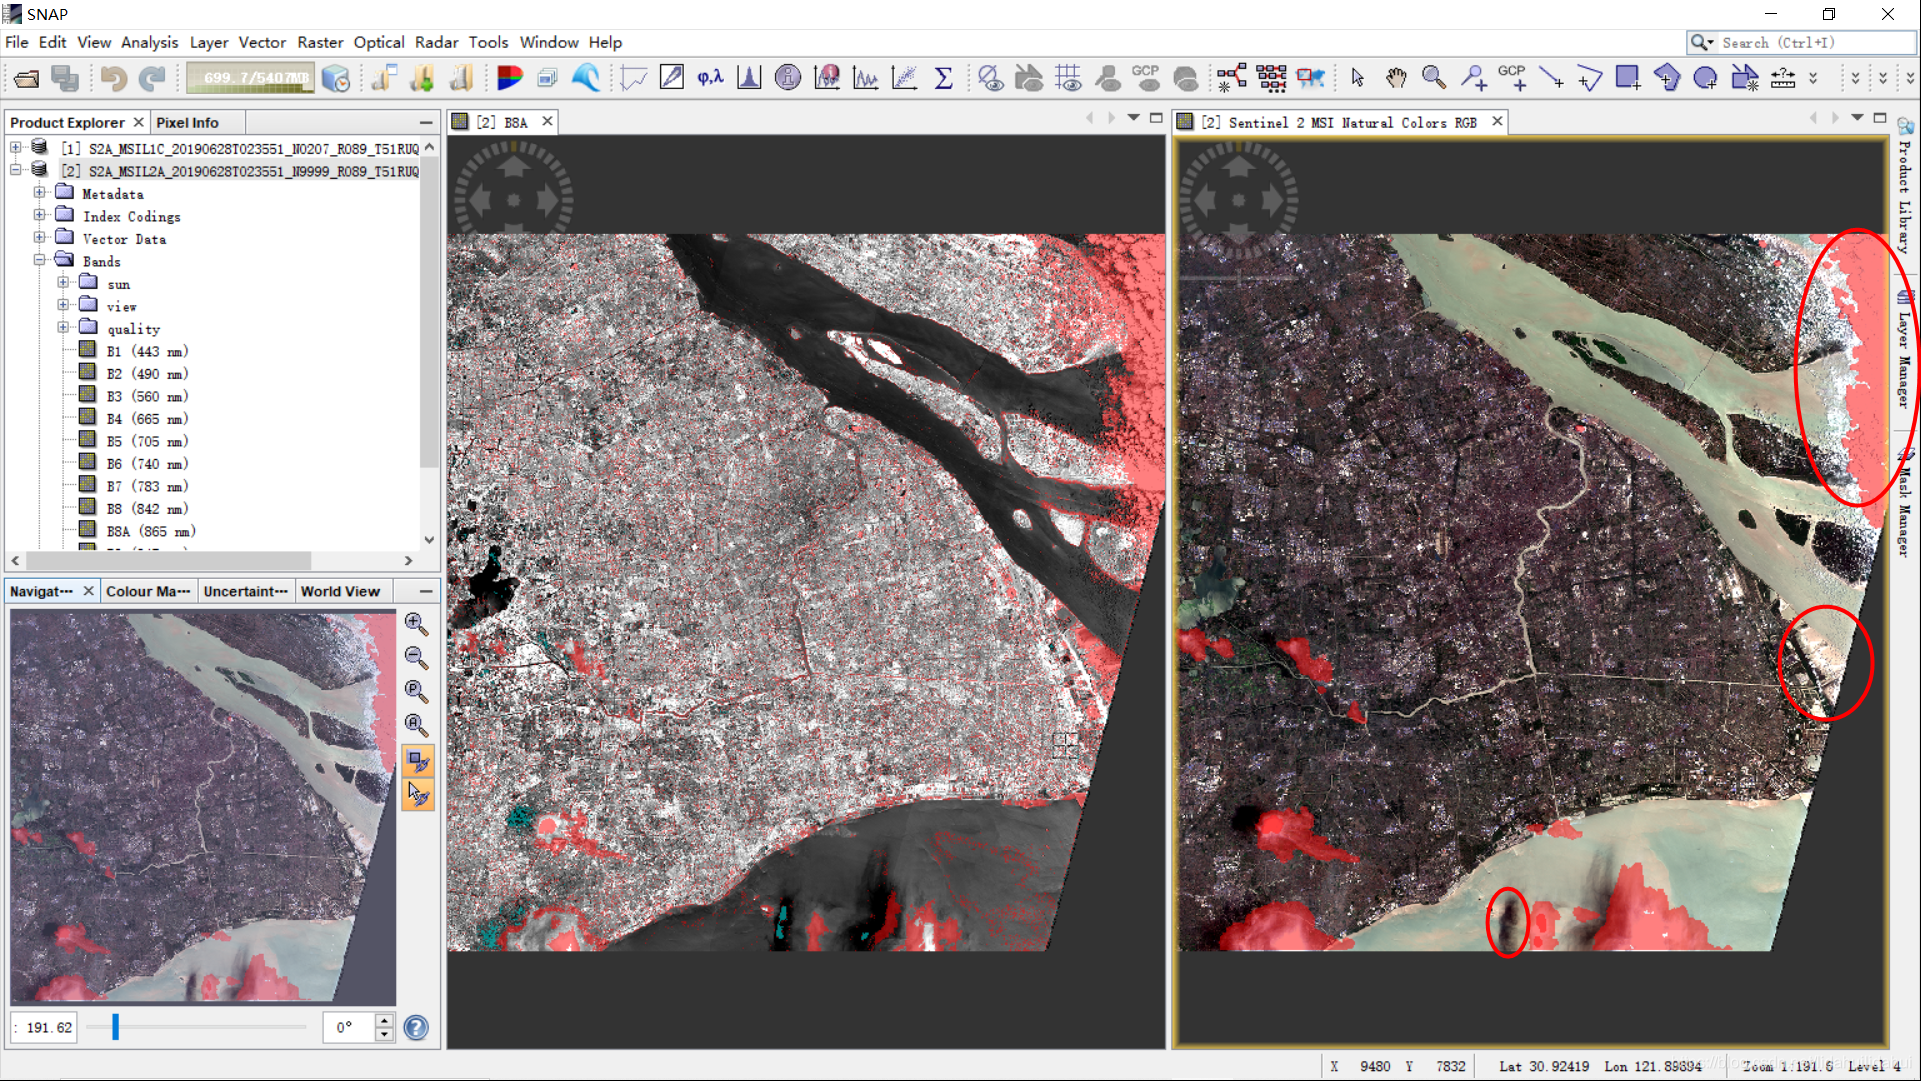Click the Sentinel 2 MSI Natural Colors RGB tab

[1339, 121]
